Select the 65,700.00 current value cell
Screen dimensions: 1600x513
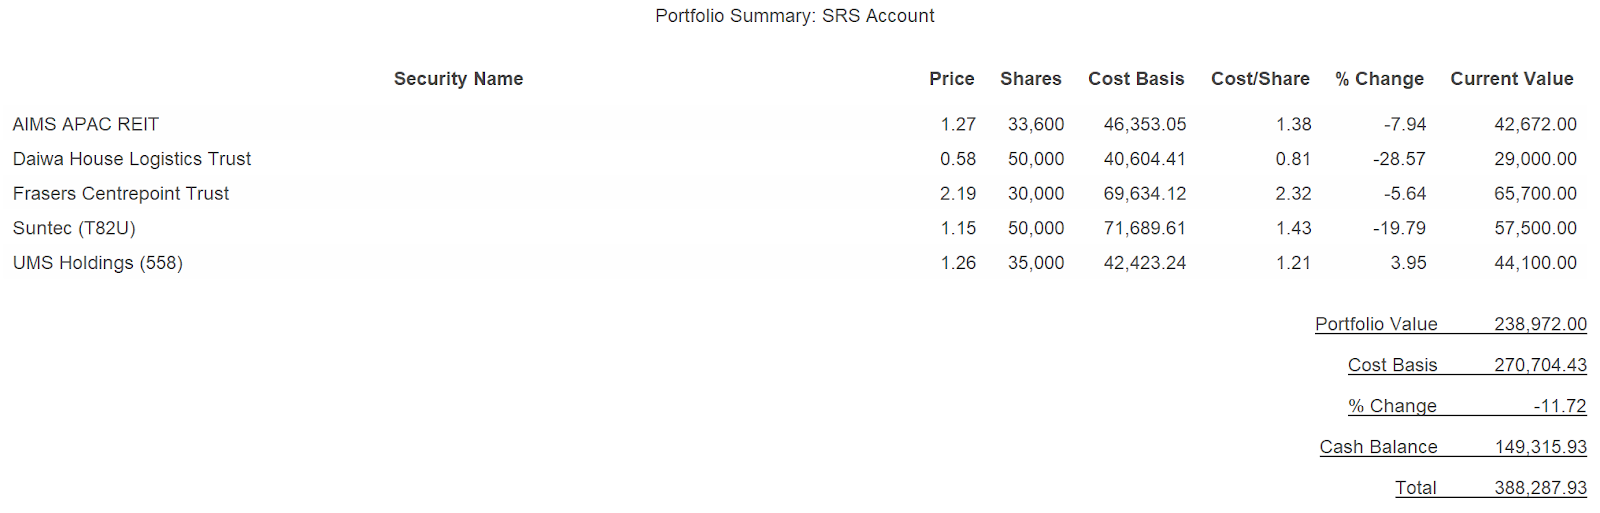point(1535,193)
